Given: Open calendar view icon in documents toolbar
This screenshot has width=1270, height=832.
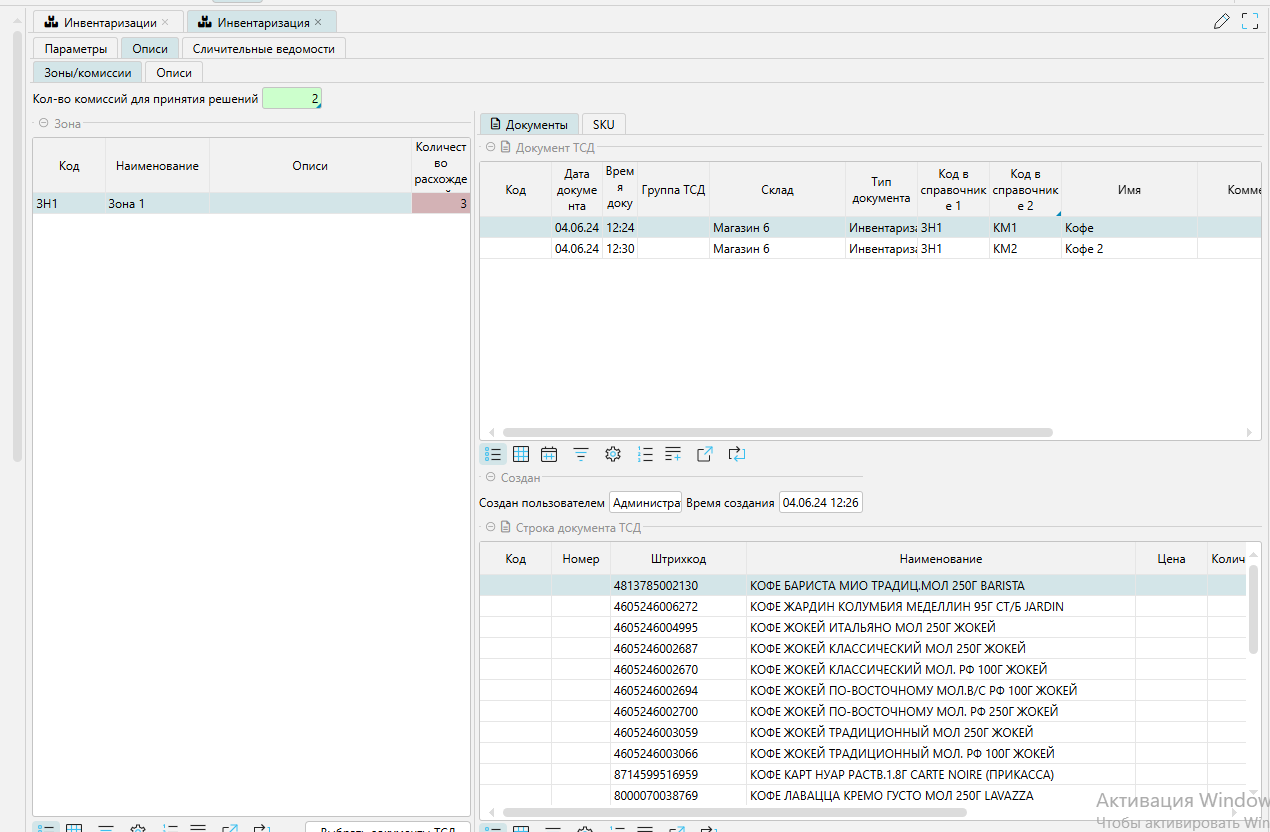Looking at the screenshot, I should click(x=549, y=454).
